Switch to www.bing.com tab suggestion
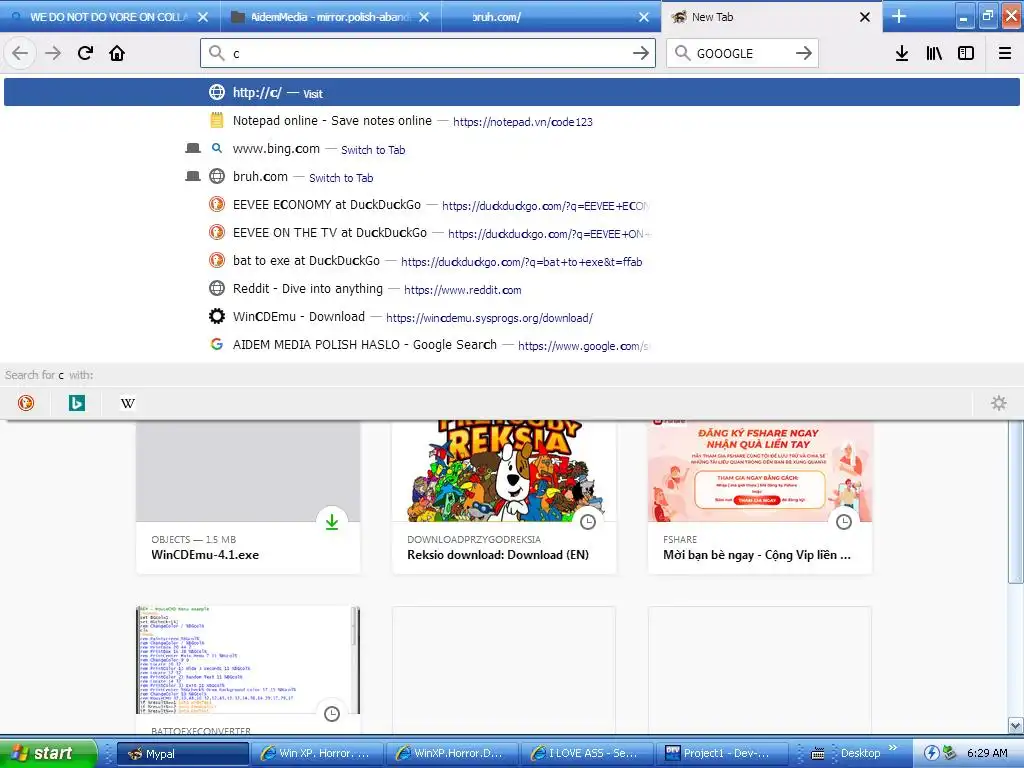The image size is (1024, 768). (512, 149)
